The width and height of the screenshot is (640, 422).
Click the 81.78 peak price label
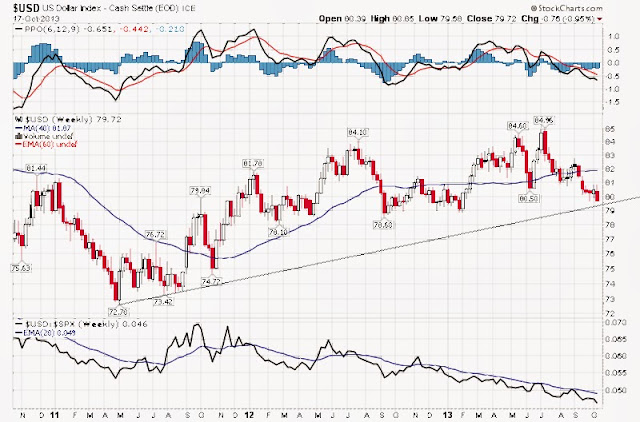(x=253, y=163)
